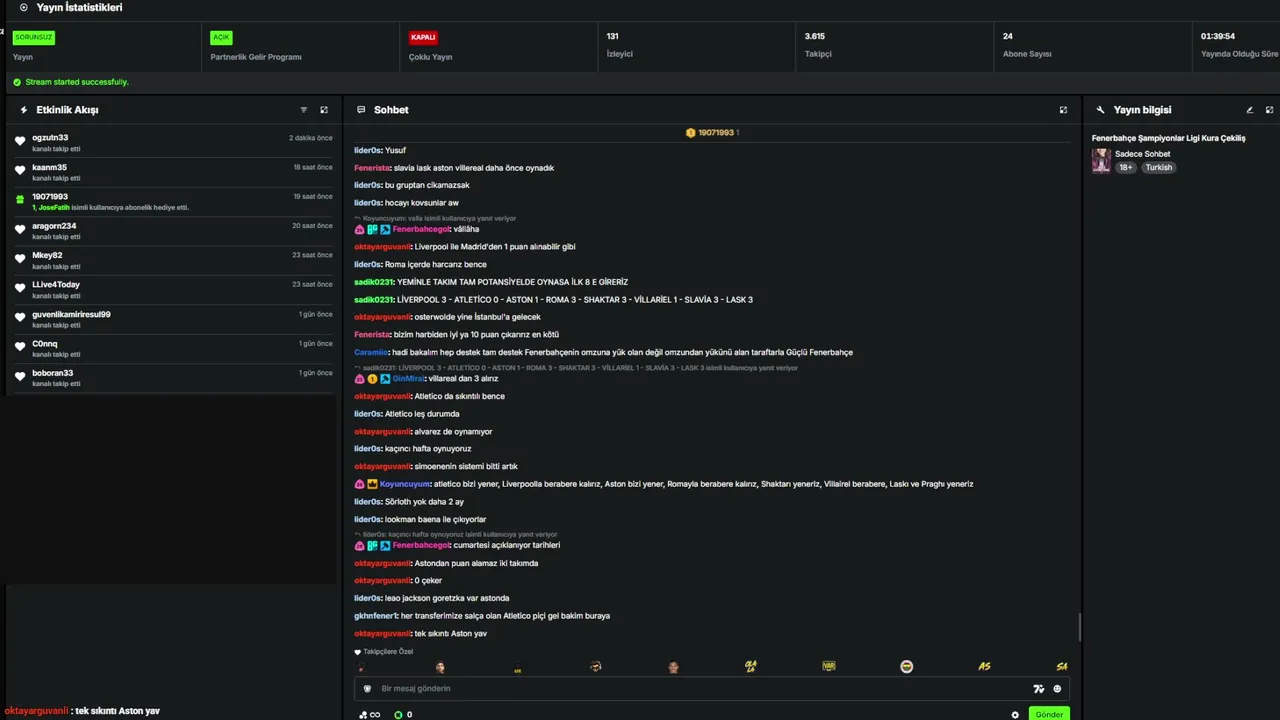Pop out the Sohbet chat panel
The width and height of the screenshot is (1280, 720).
point(1063,110)
